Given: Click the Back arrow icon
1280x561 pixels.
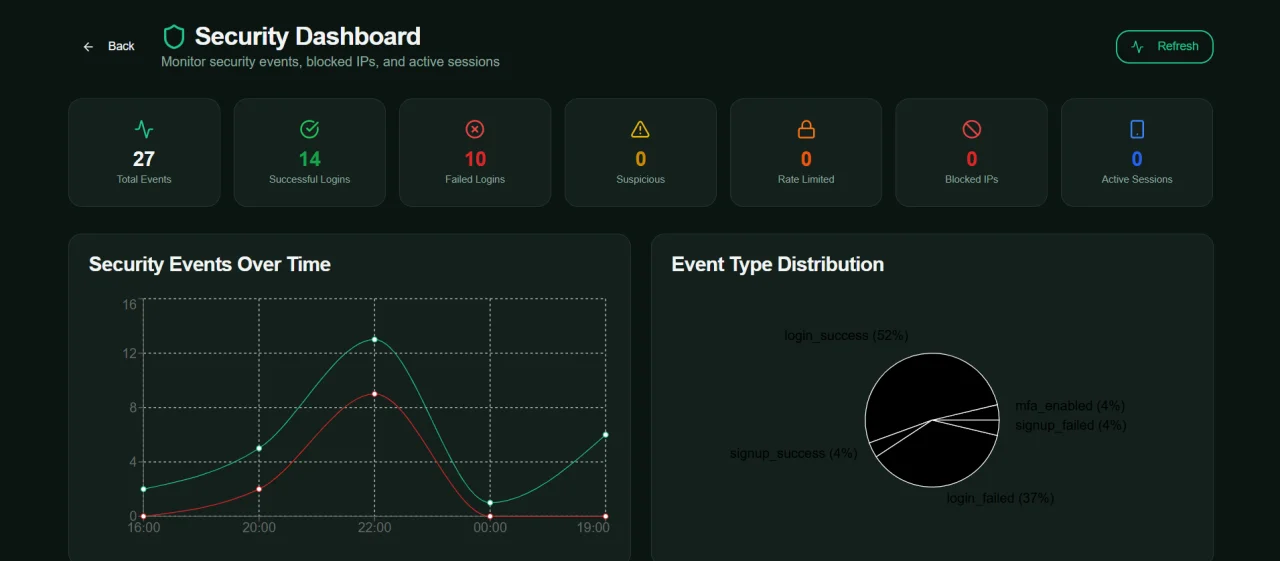Looking at the screenshot, I should tap(88, 47).
